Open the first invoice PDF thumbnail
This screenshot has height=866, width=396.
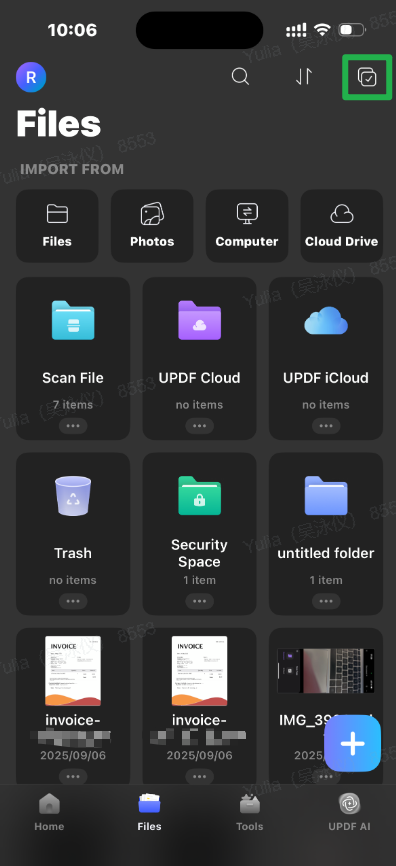click(73, 670)
